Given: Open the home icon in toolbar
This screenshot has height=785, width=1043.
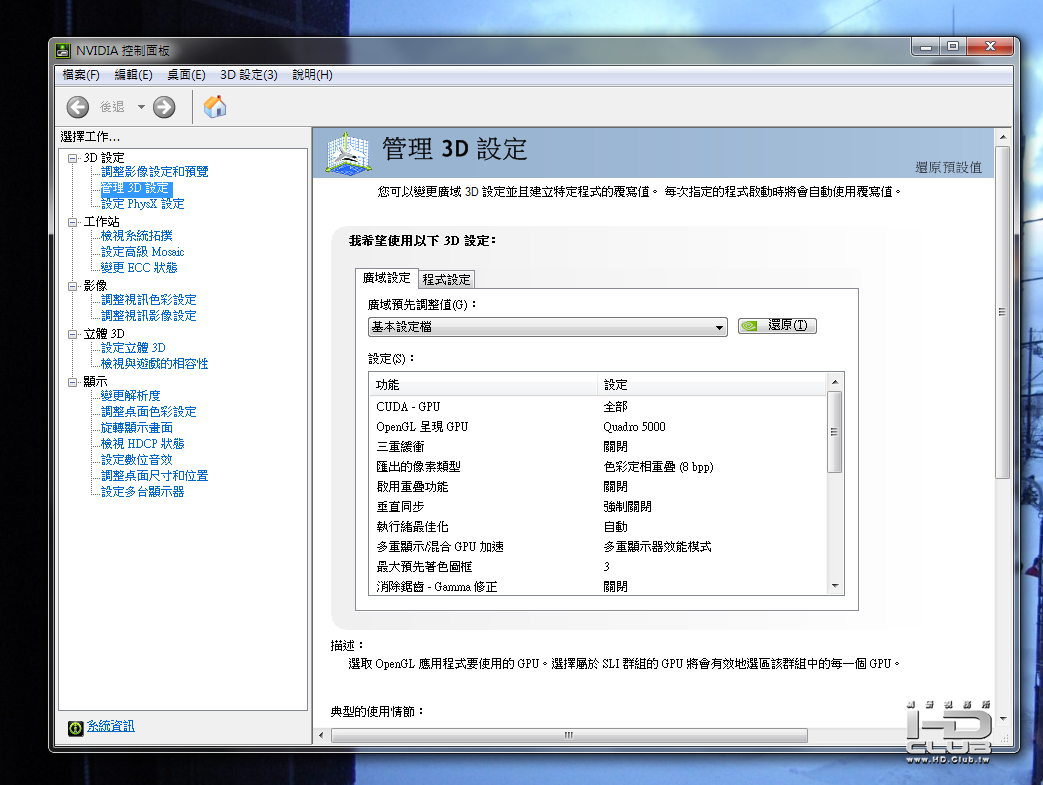Looking at the screenshot, I should [215, 106].
